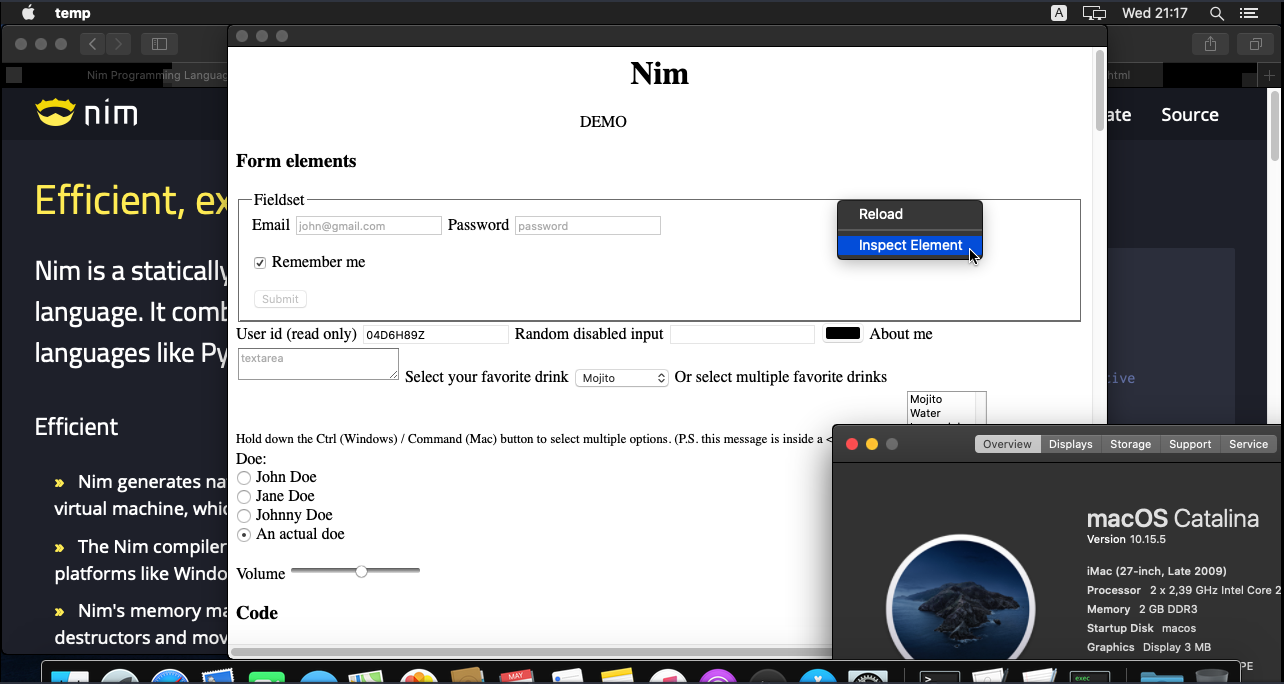Switch to the Support tab
1284x684 pixels.
1190,444
